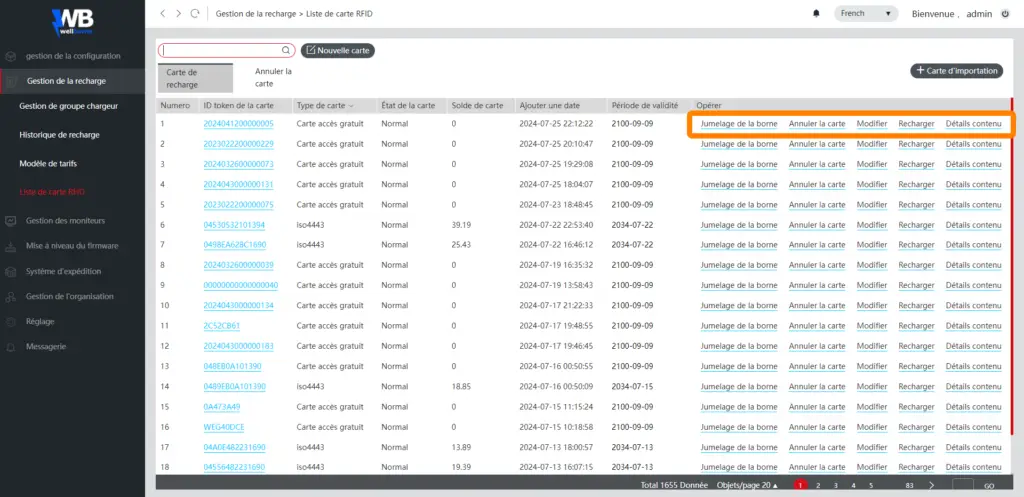1024x497 pixels.
Task: Go to page 3
Action: [x=835, y=485]
